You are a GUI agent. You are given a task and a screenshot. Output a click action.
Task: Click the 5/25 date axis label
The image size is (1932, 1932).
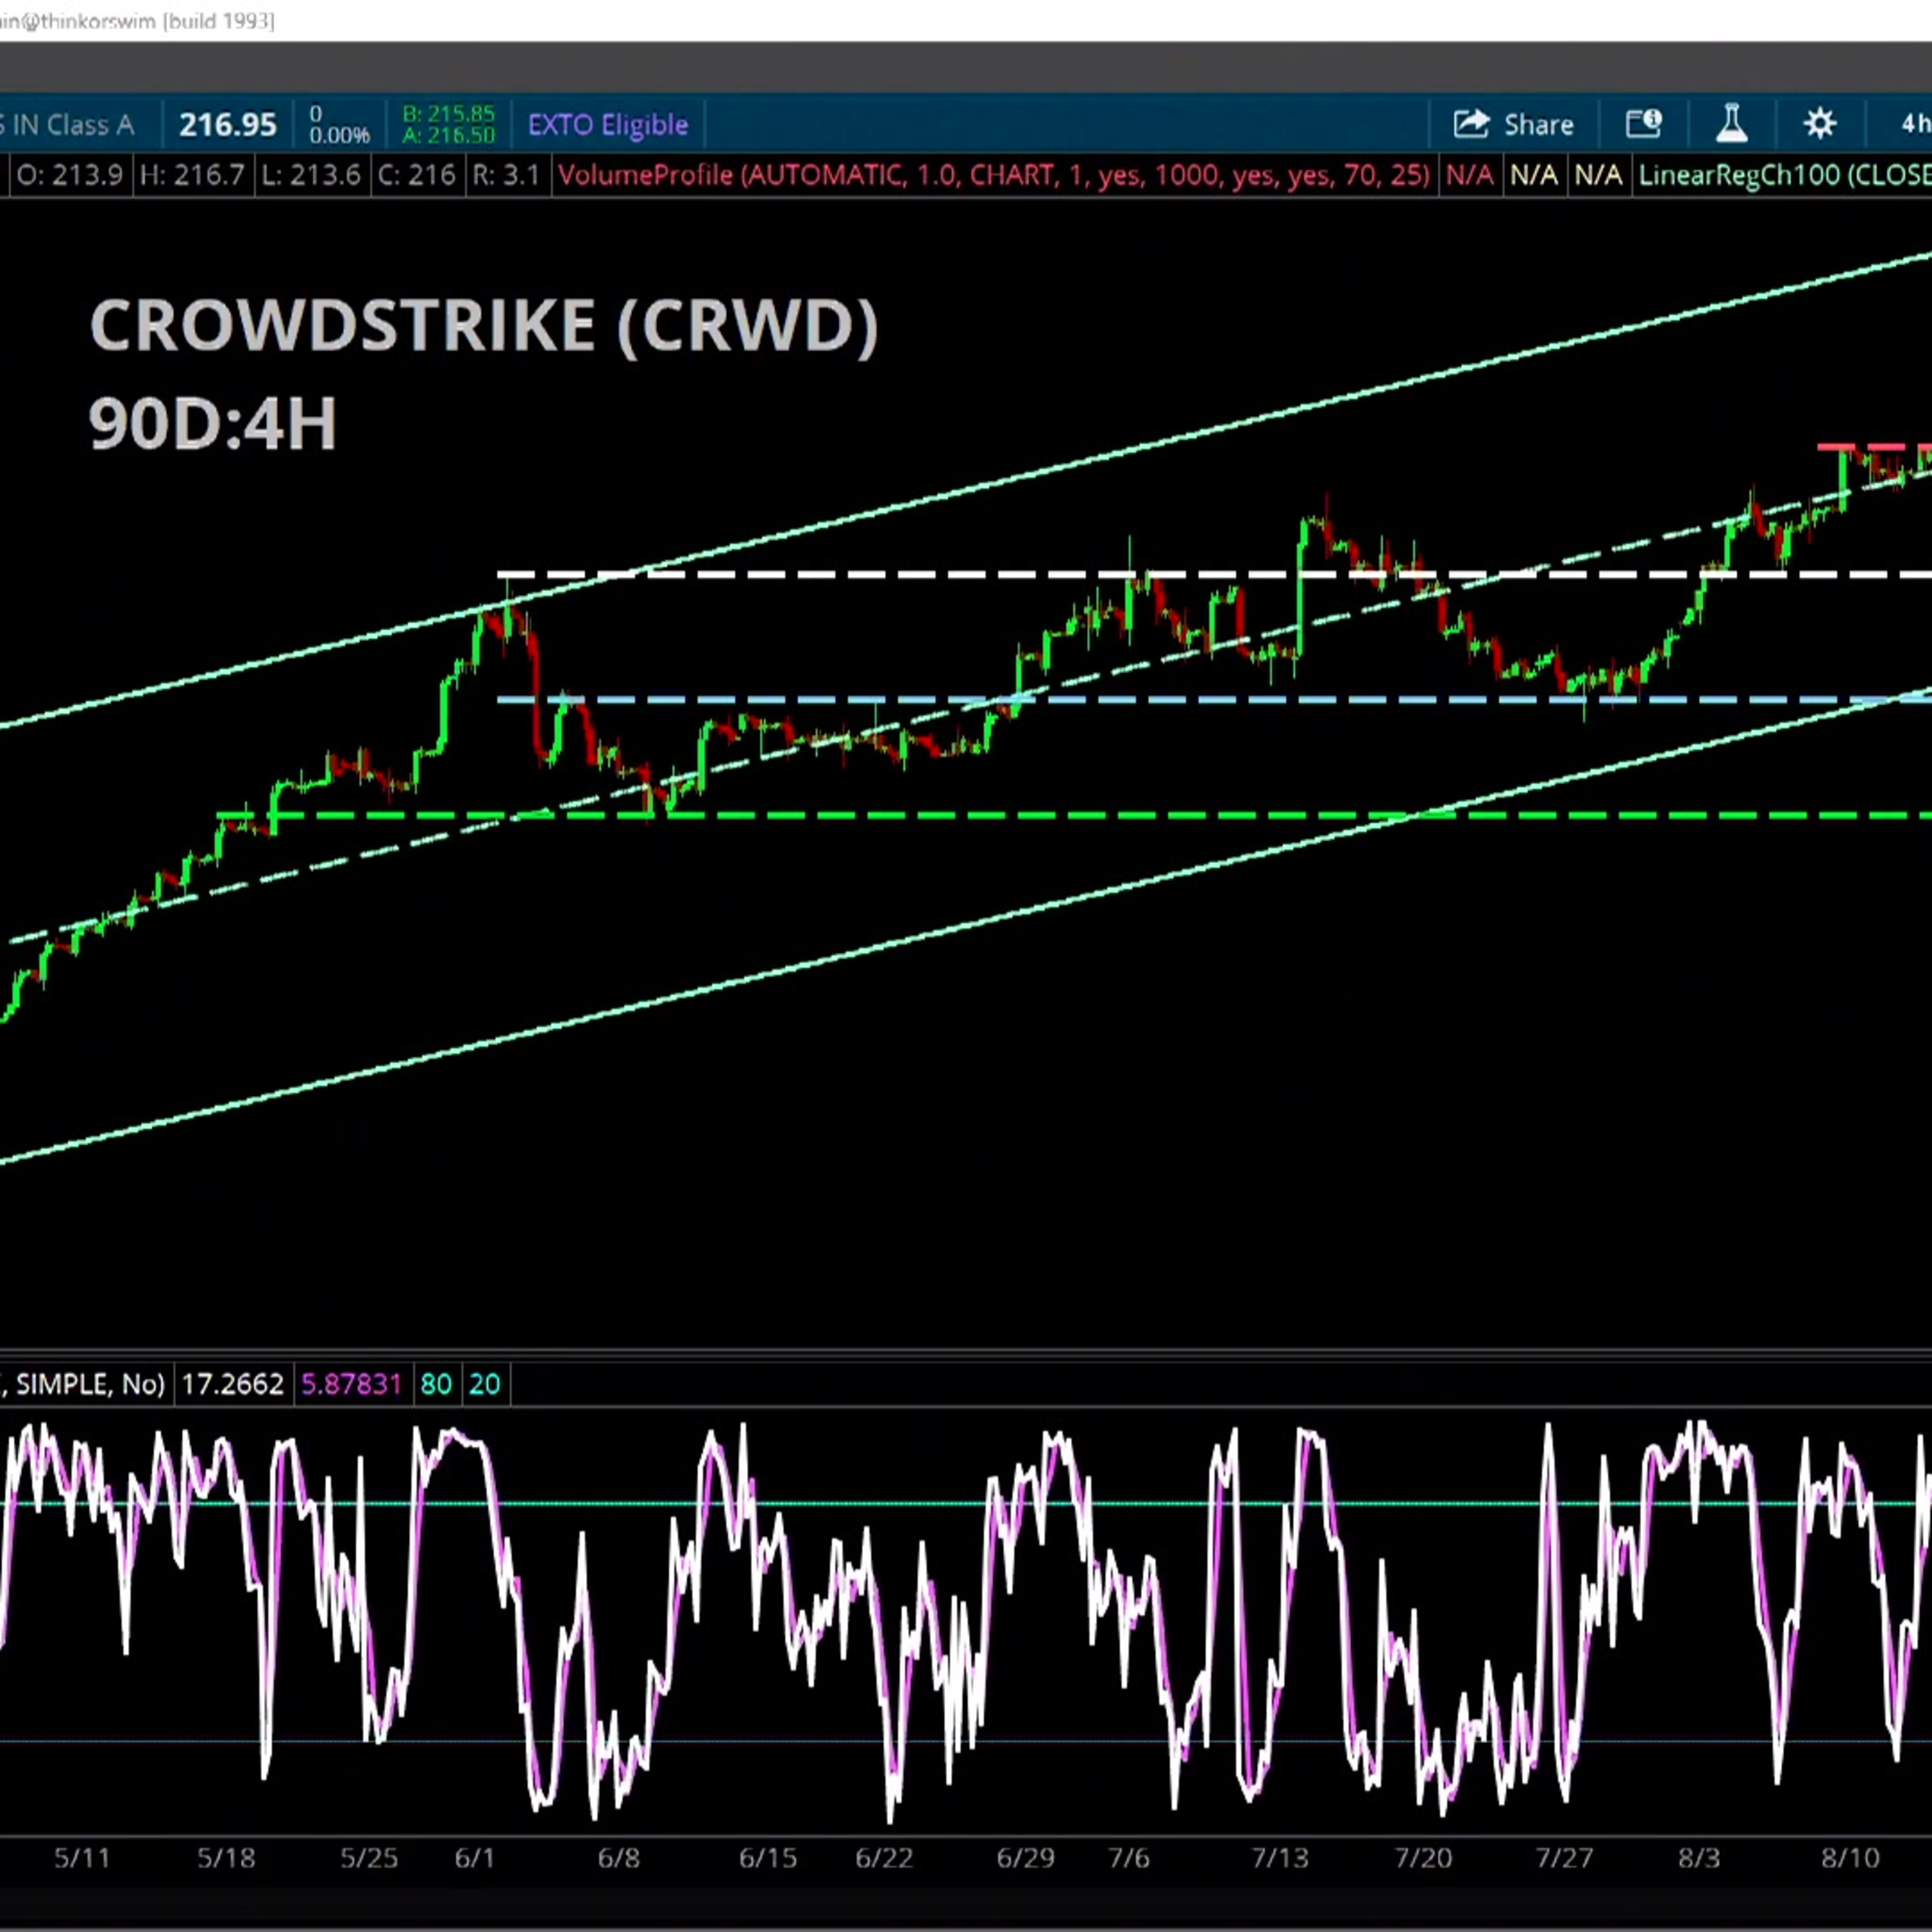[x=369, y=1858]
